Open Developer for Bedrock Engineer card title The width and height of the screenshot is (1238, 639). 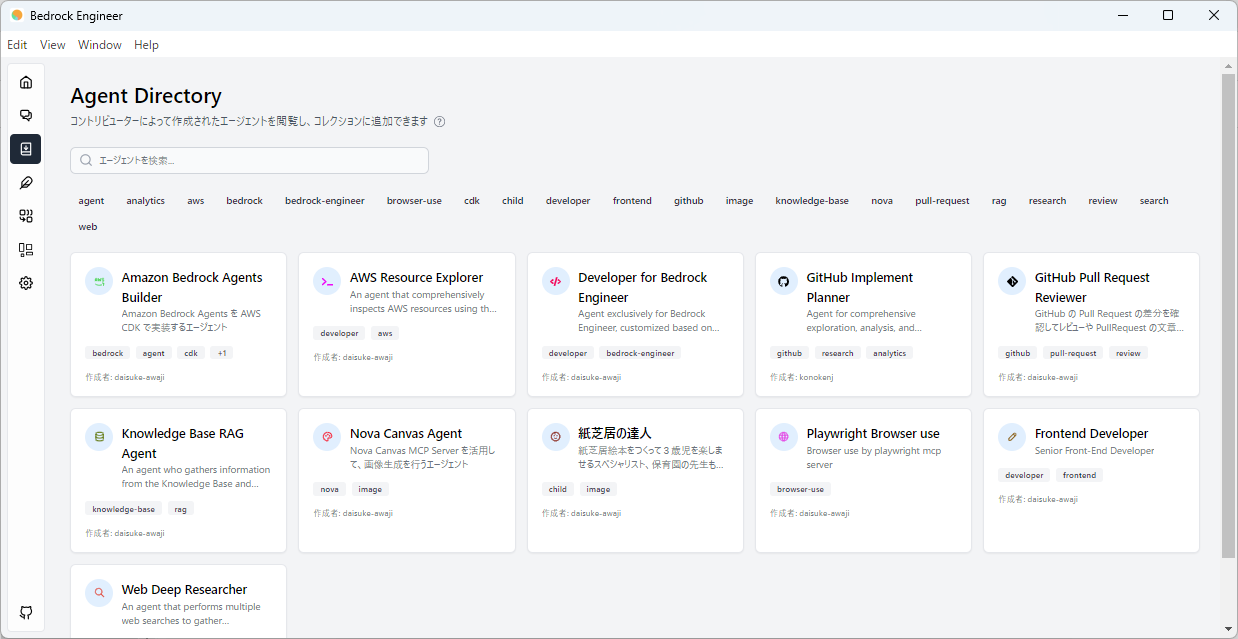pos(643,287)
